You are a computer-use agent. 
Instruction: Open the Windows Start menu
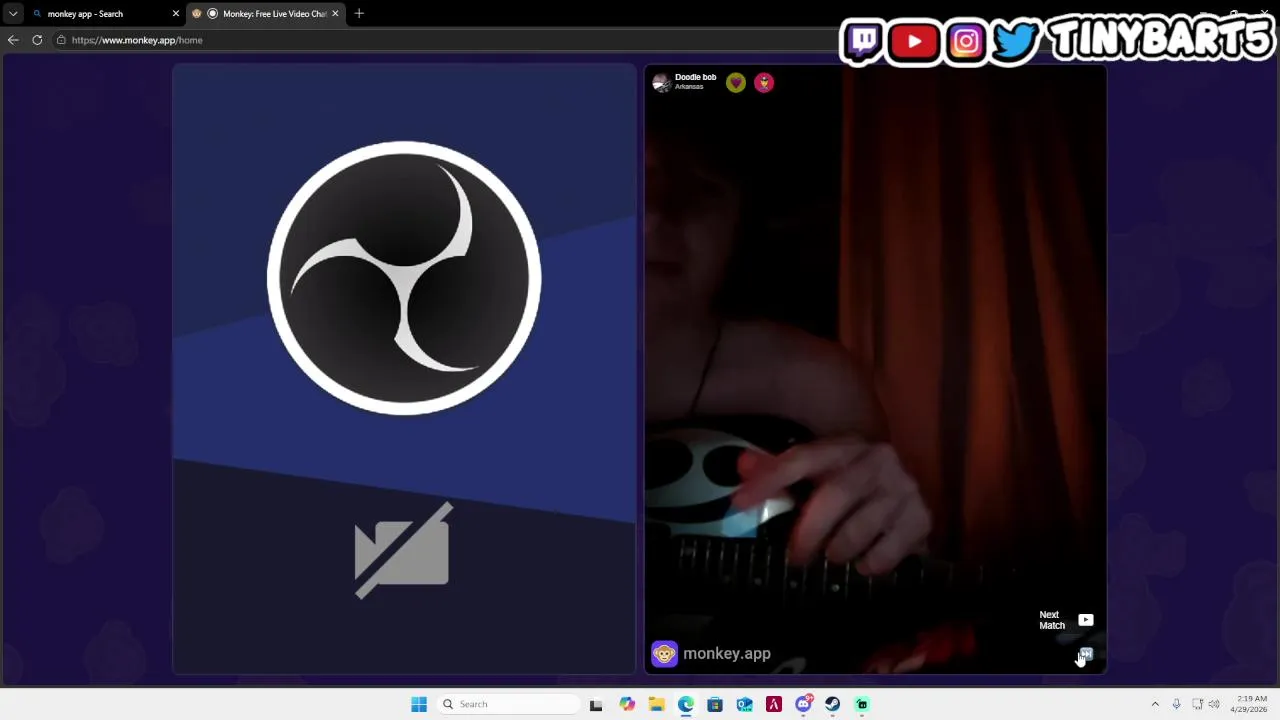coord(419,704)
